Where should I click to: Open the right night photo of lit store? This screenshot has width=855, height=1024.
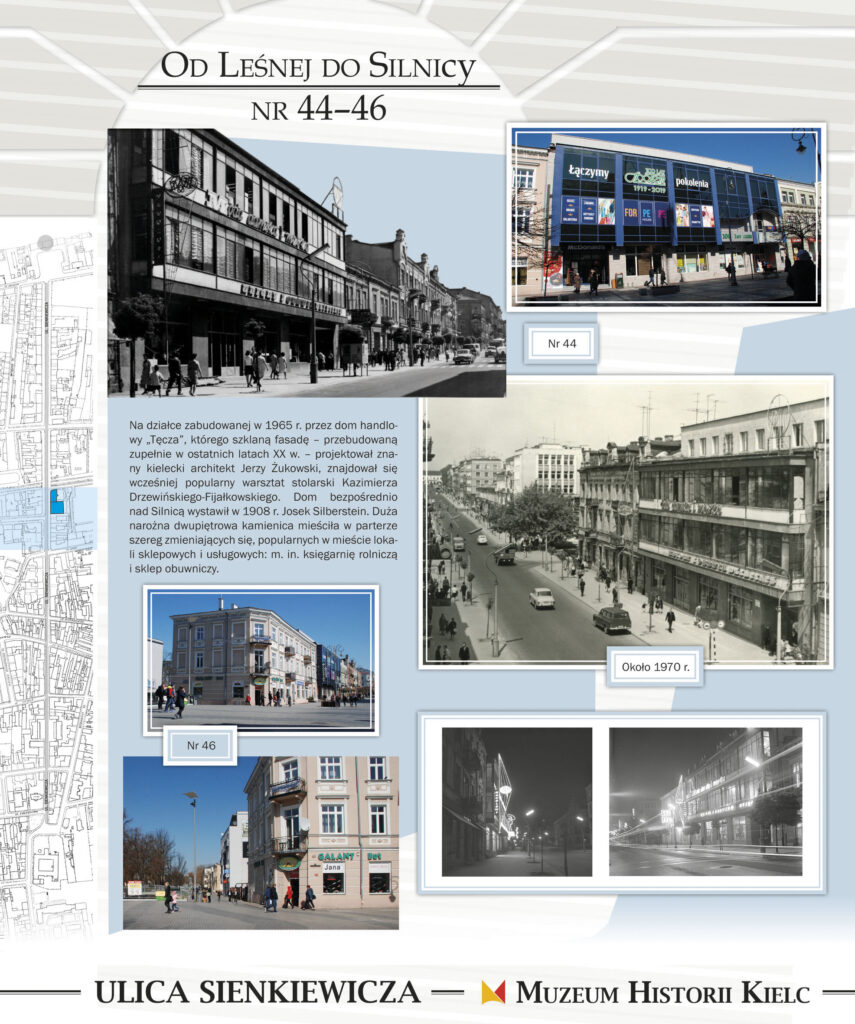coord(705,802)
